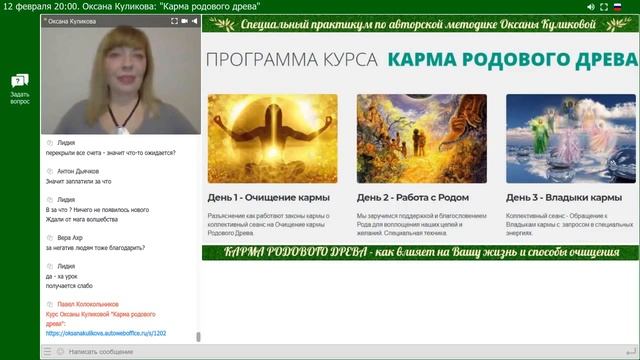The image size is (640, 360).
Task: Mute the webinar sound via speaker icon
Action: tap(591, 7)
